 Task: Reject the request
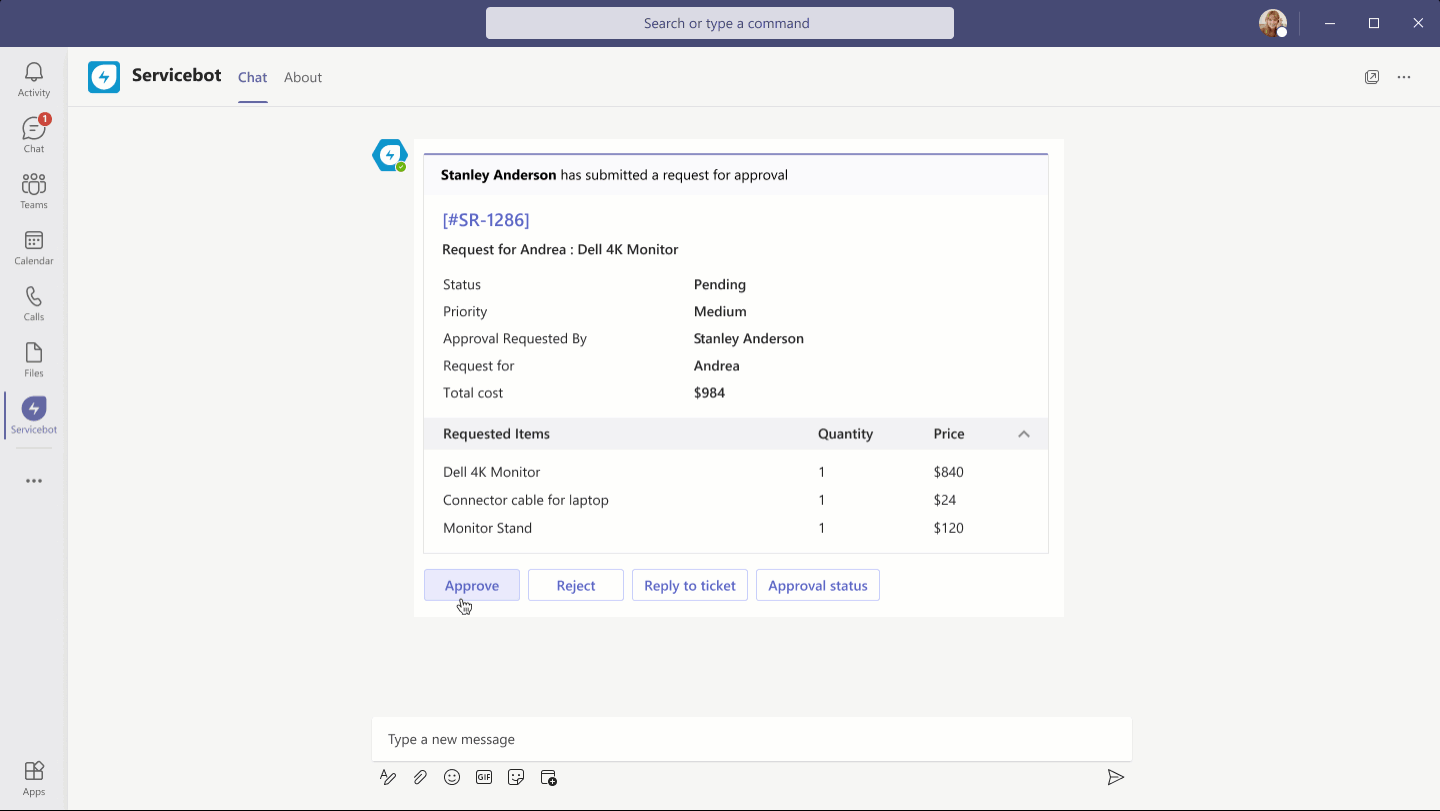tap(576, 585)
